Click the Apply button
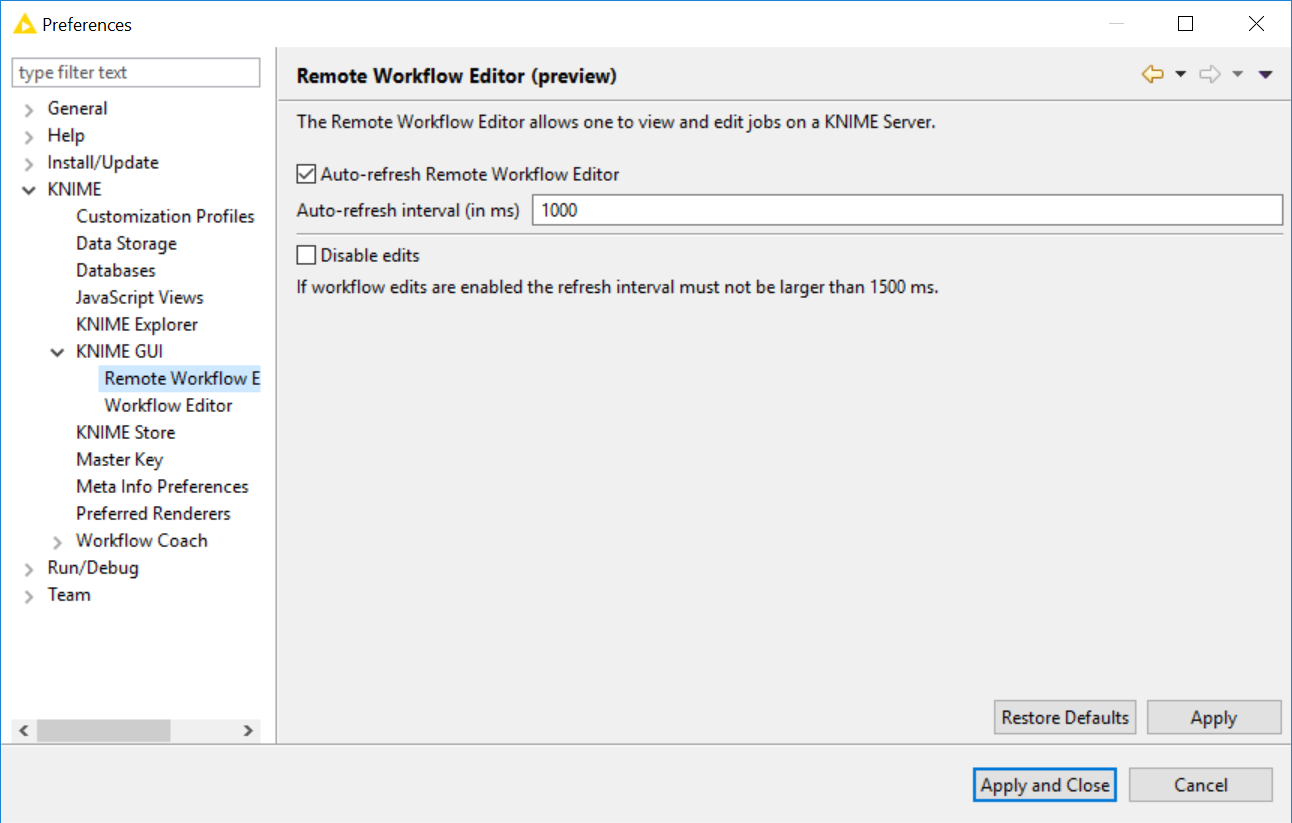The width and height of the screenshot is (1292, 823). pyautogui.click(x=1214, y=717)
